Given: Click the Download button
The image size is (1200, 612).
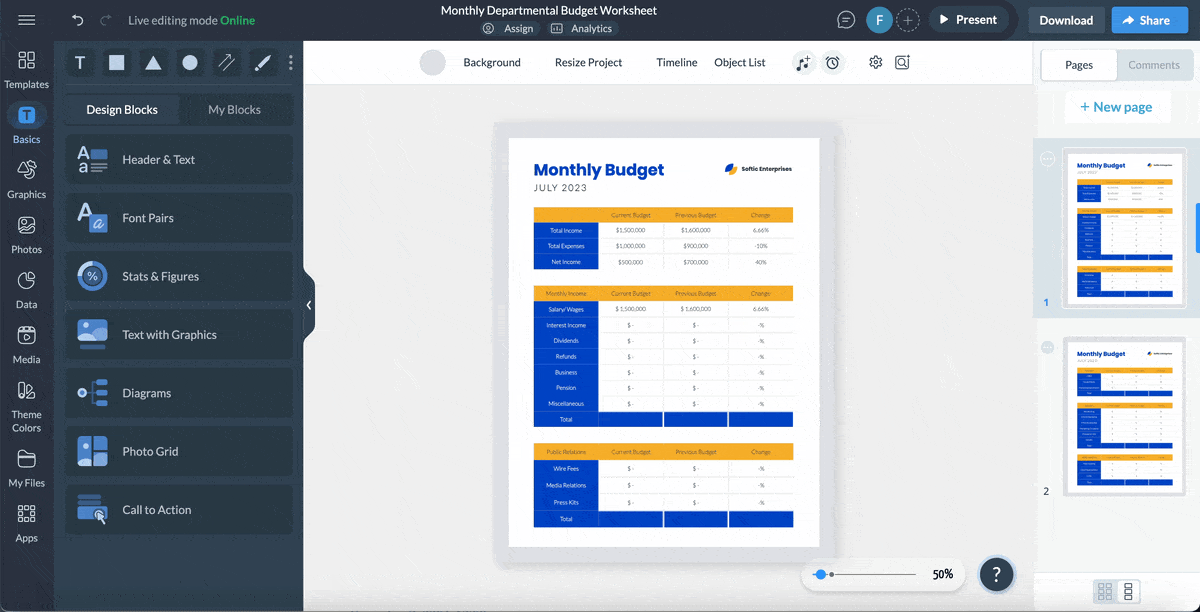Looking at the screenshot, I should click(x=1065, y=19).
